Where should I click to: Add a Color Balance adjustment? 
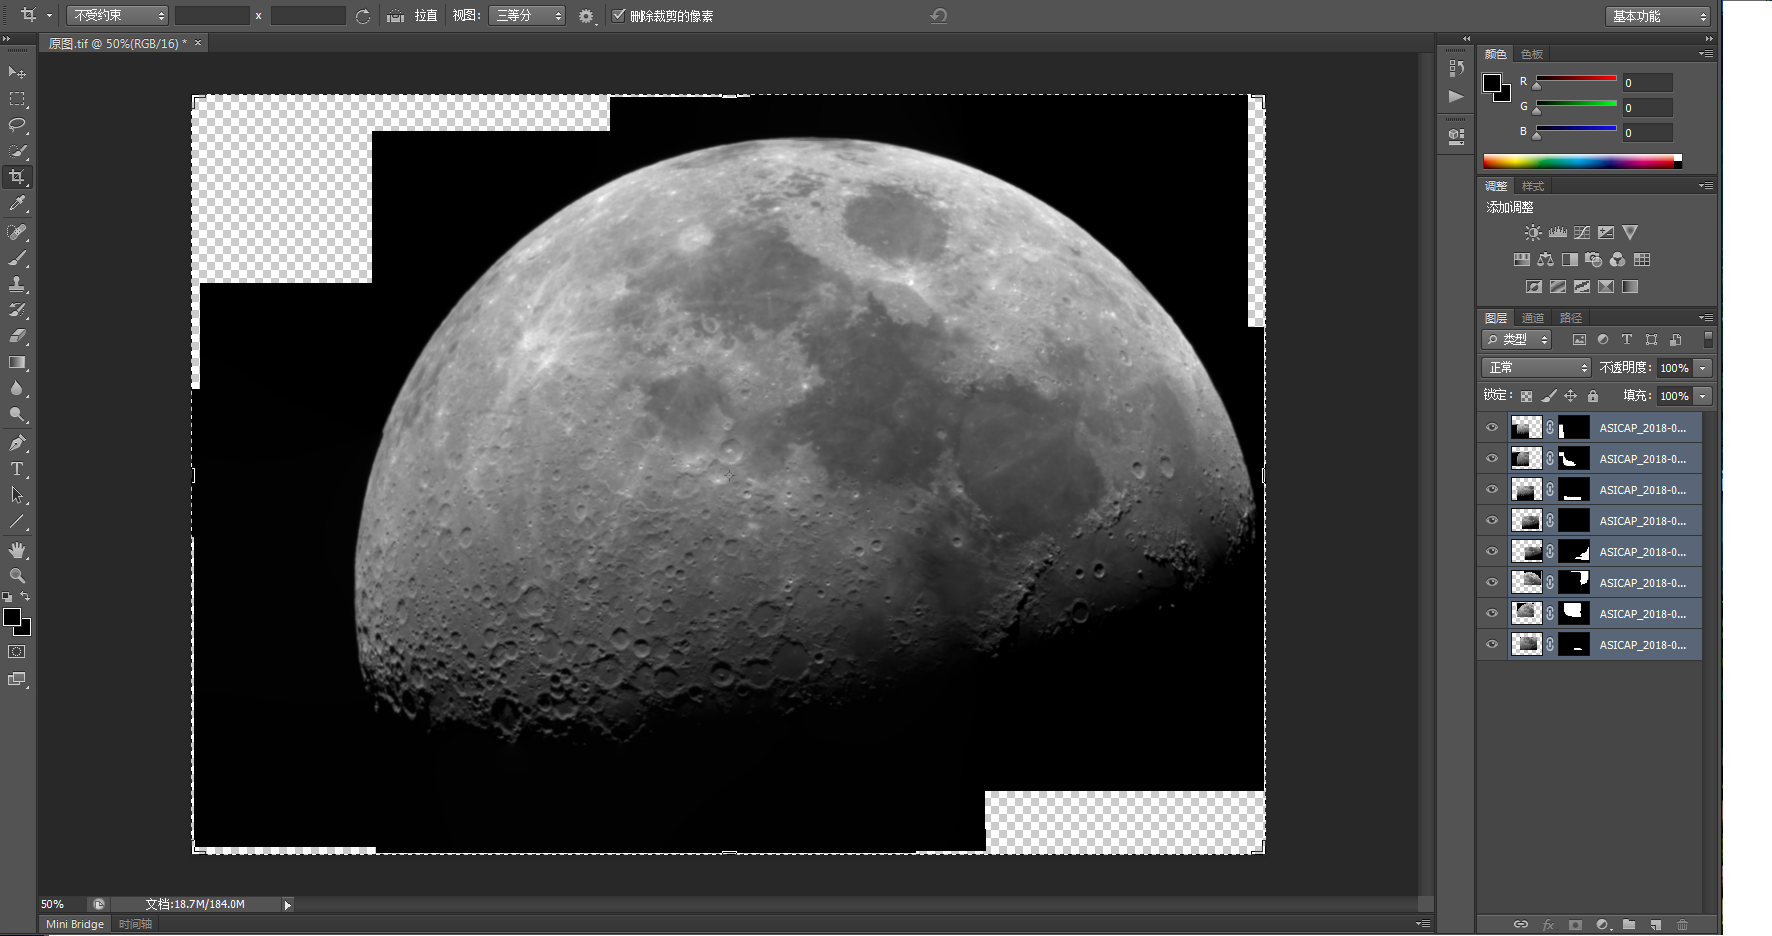[1546, 259]
